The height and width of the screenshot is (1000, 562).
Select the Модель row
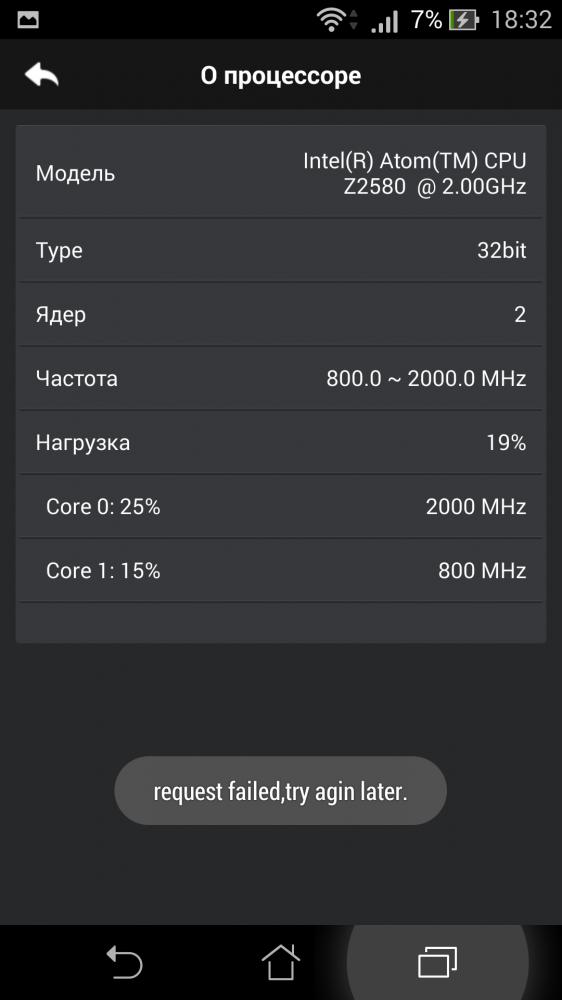point(281,173)
